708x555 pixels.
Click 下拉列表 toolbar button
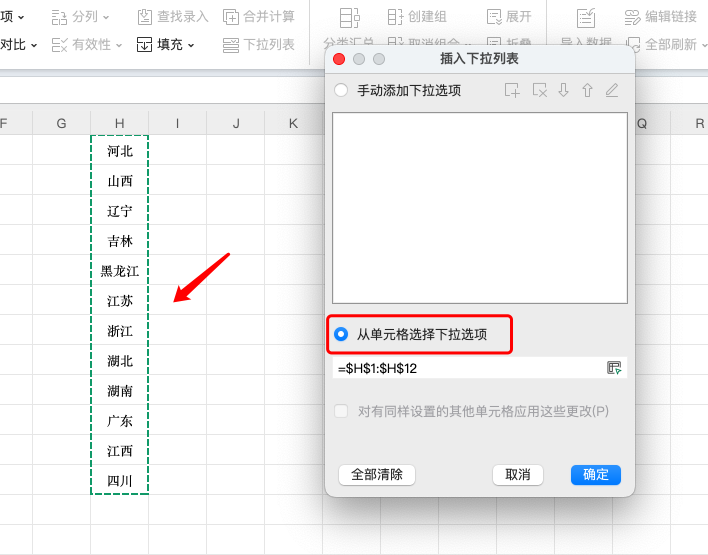[x=259, y=45]
